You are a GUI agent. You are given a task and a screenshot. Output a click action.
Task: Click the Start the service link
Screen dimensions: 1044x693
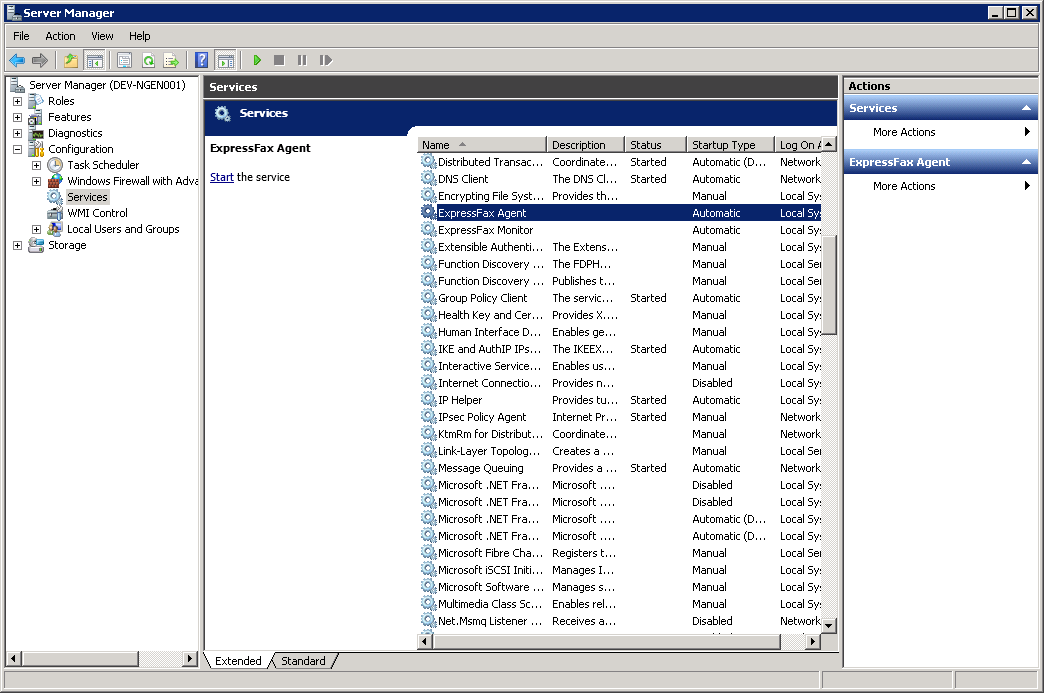click(x=222, y=177)
